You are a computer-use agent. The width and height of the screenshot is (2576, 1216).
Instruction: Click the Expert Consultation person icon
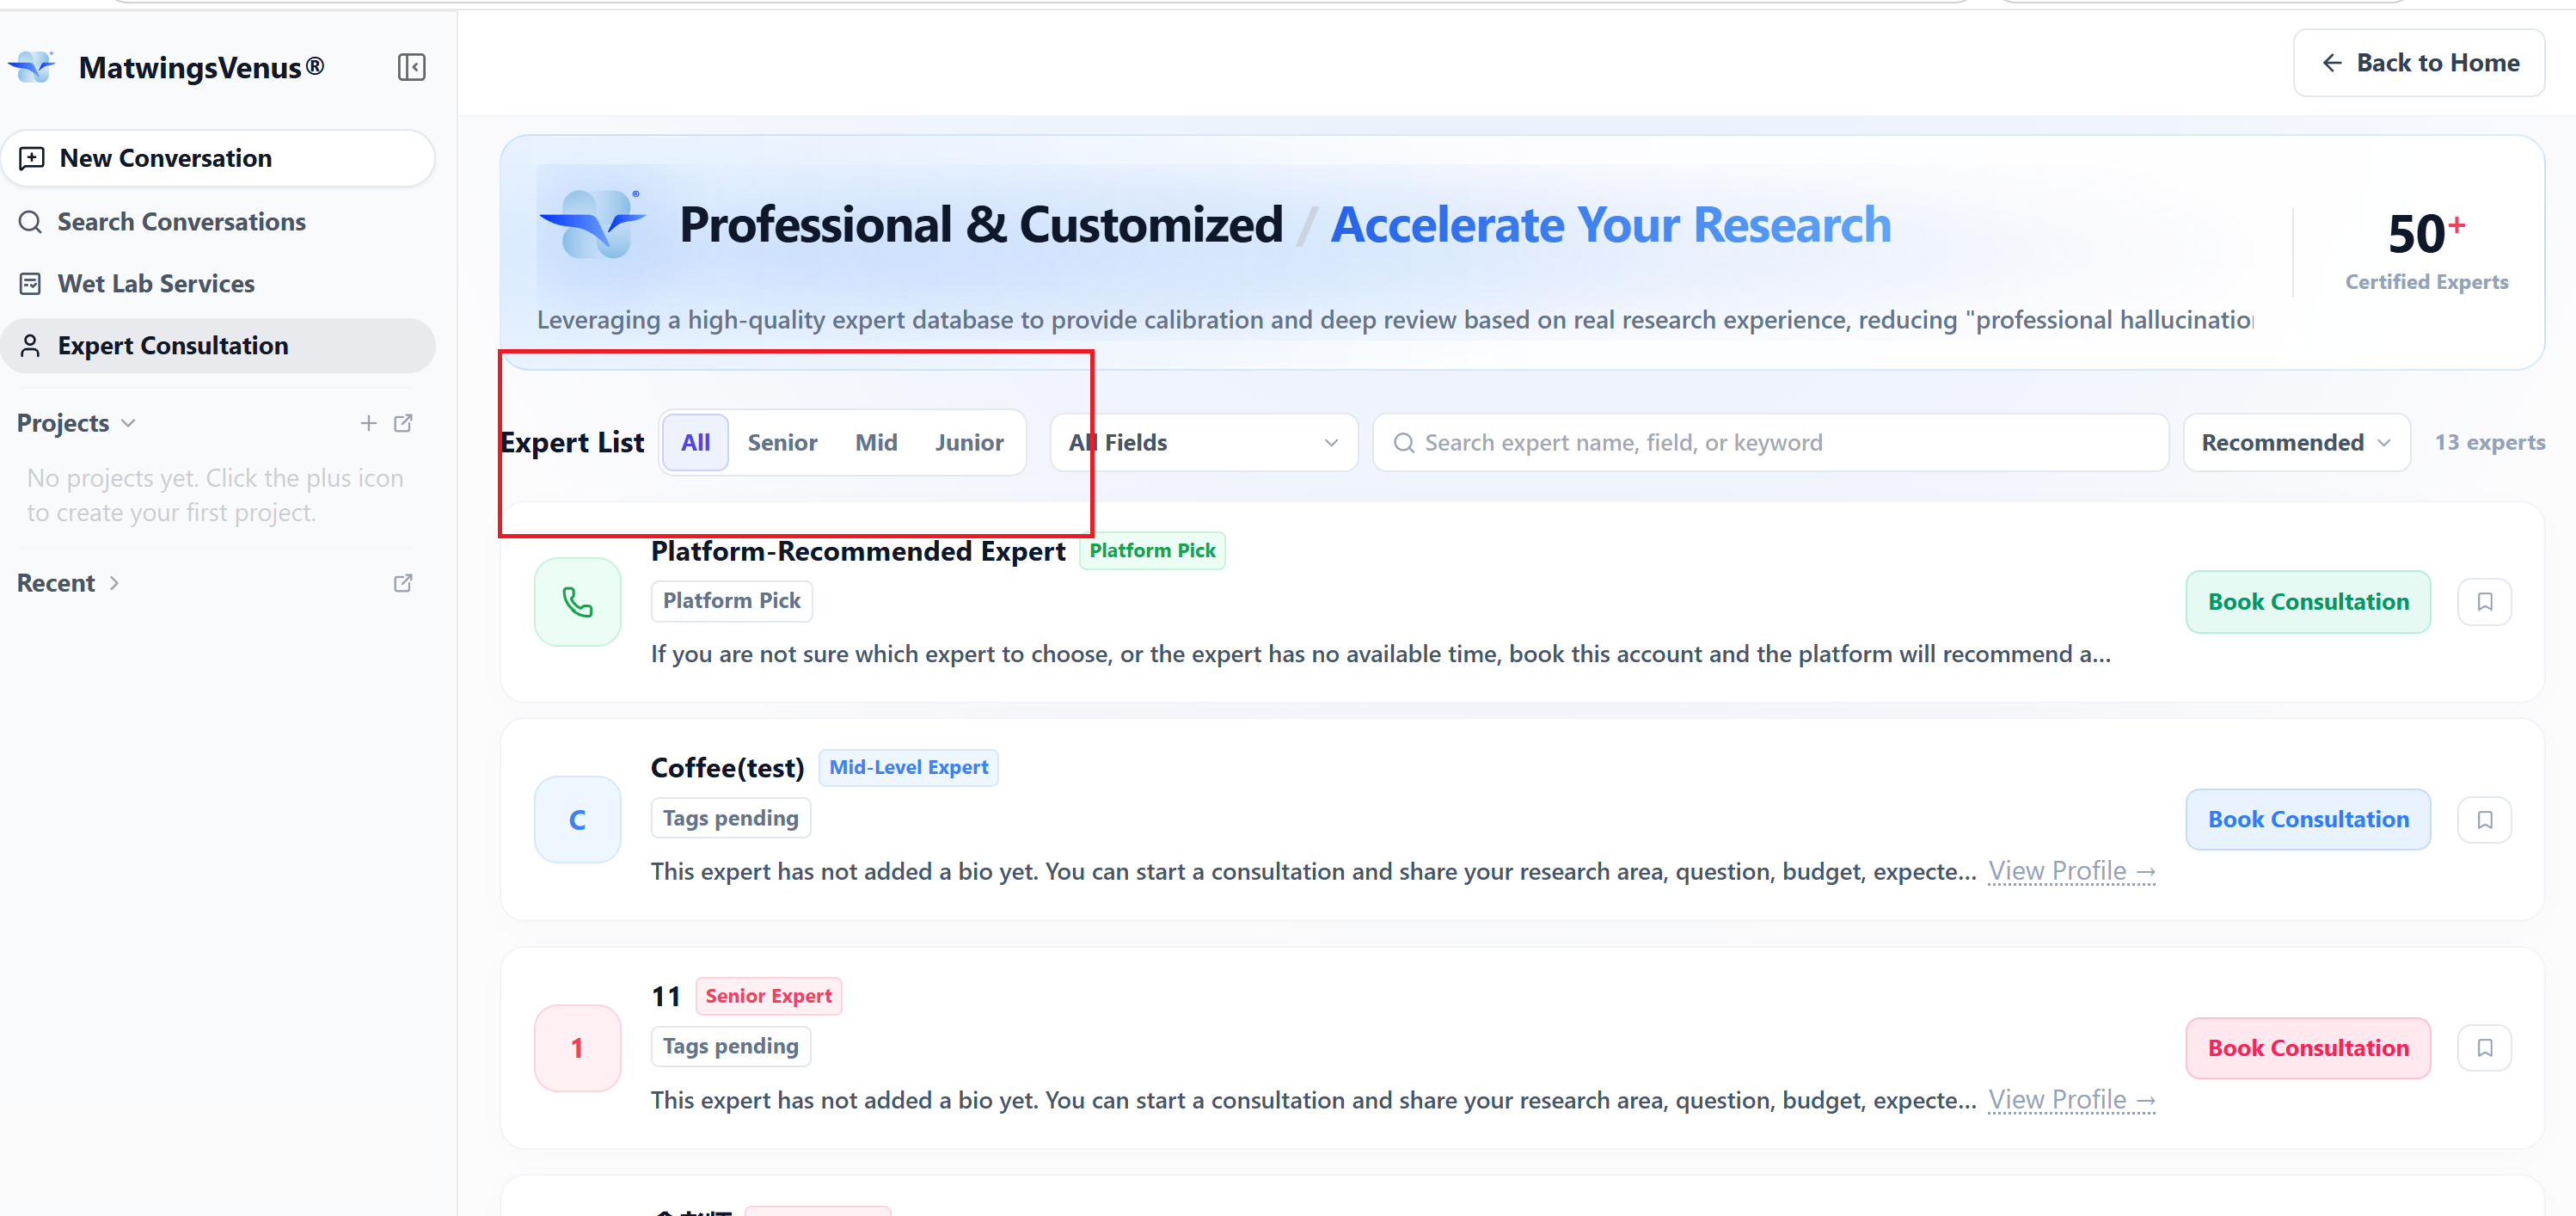tap(31, 346)
